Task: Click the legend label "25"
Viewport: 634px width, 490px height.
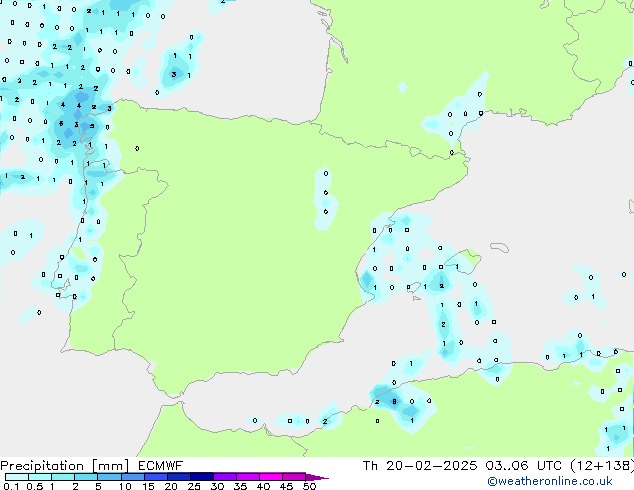Action: (194, 486)
